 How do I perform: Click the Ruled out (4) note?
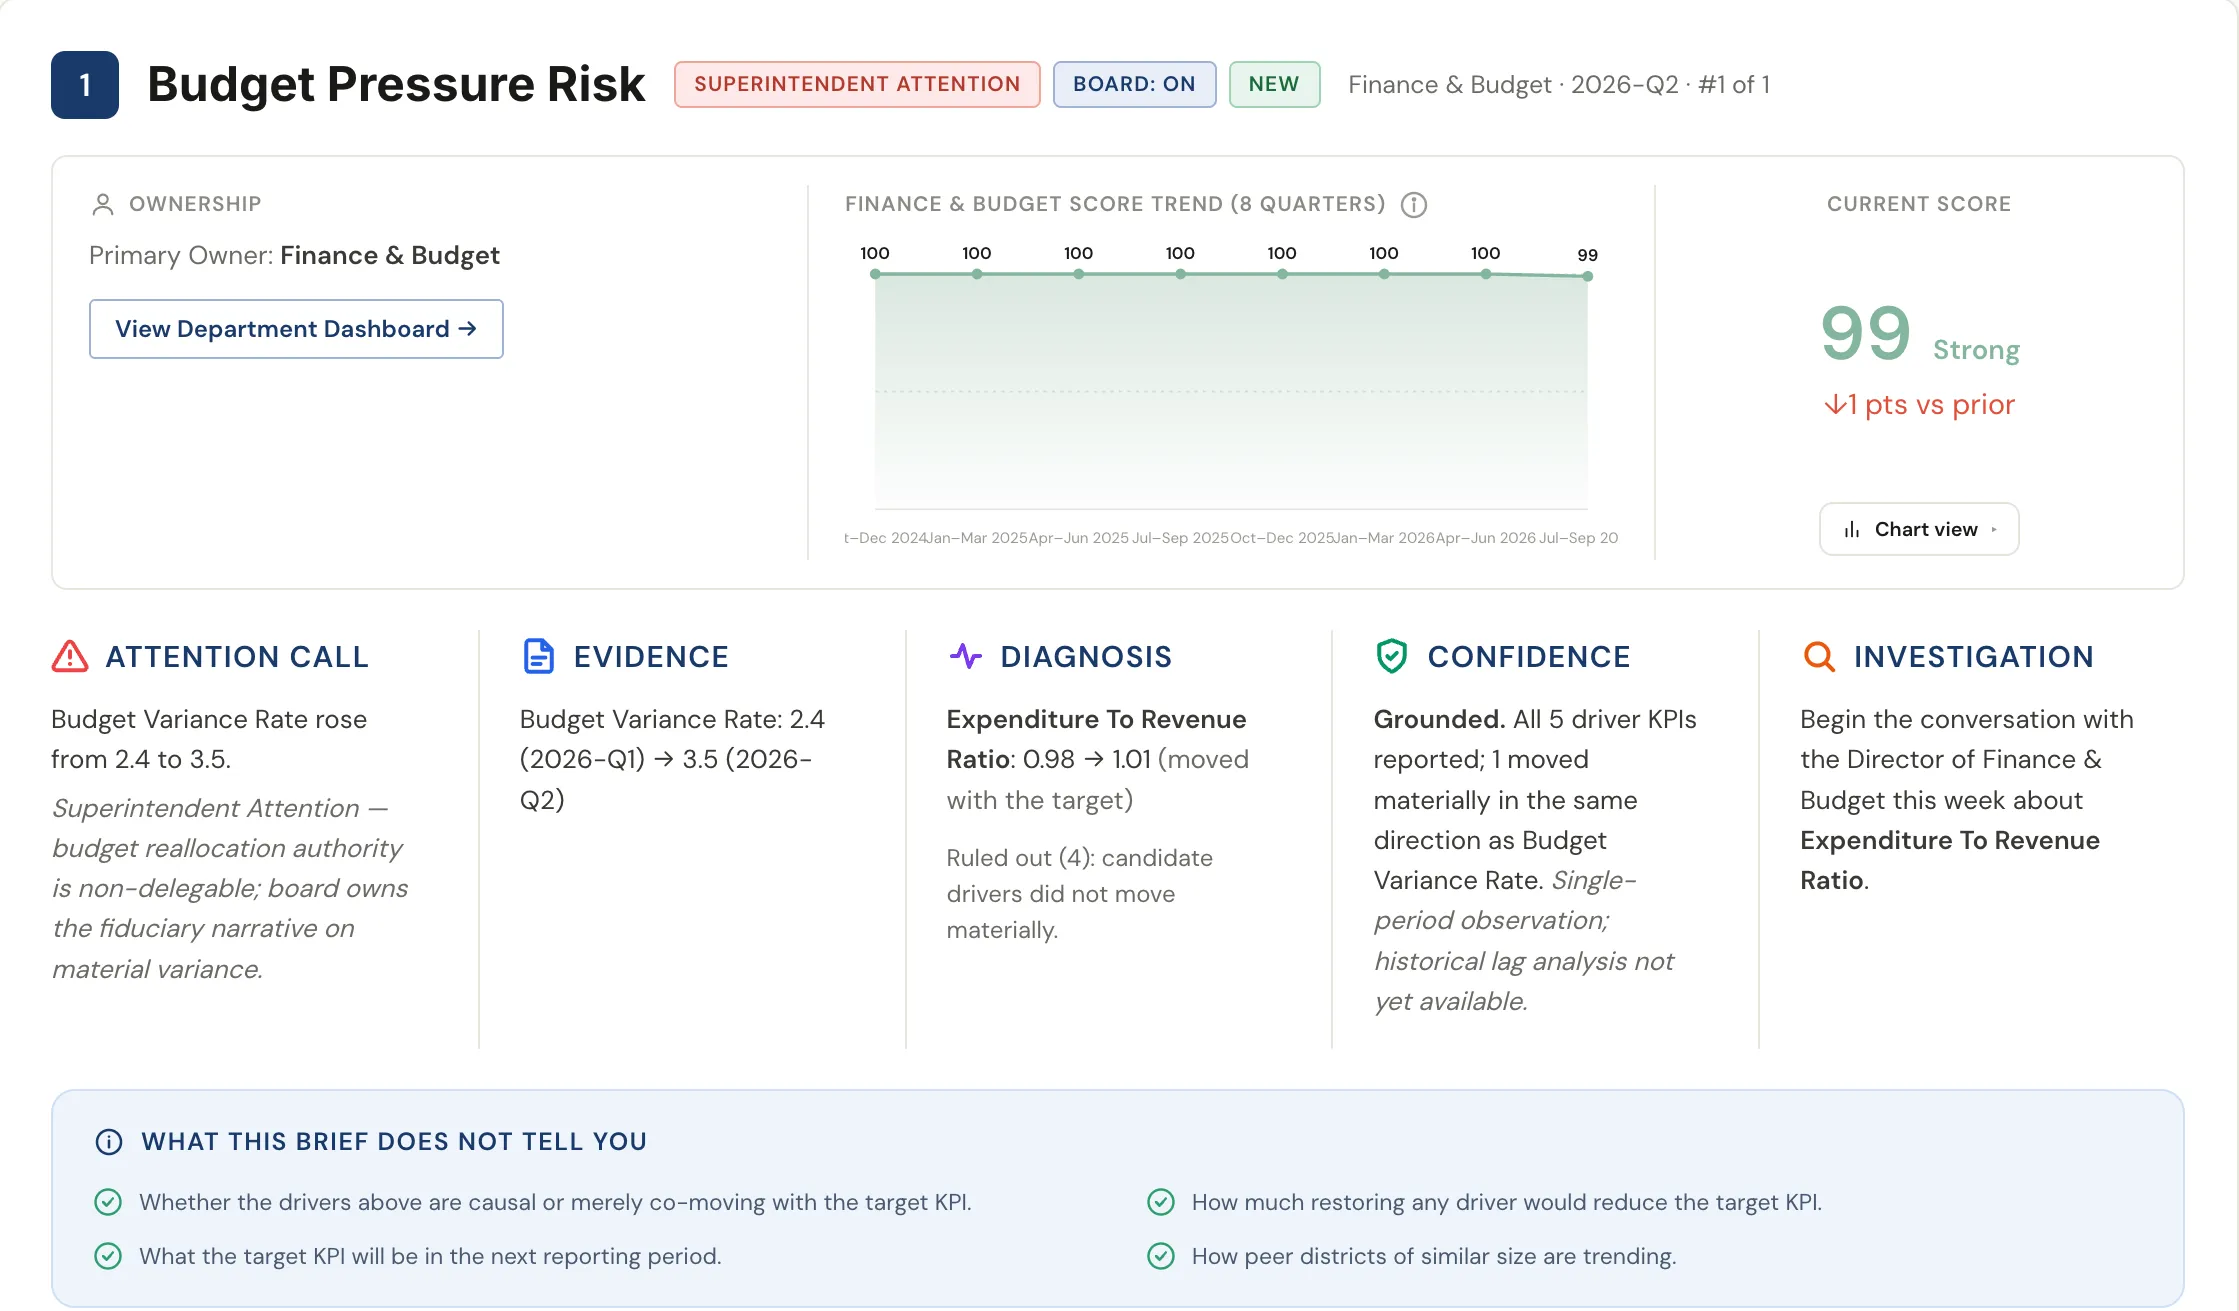click(x=1079, y=894)
